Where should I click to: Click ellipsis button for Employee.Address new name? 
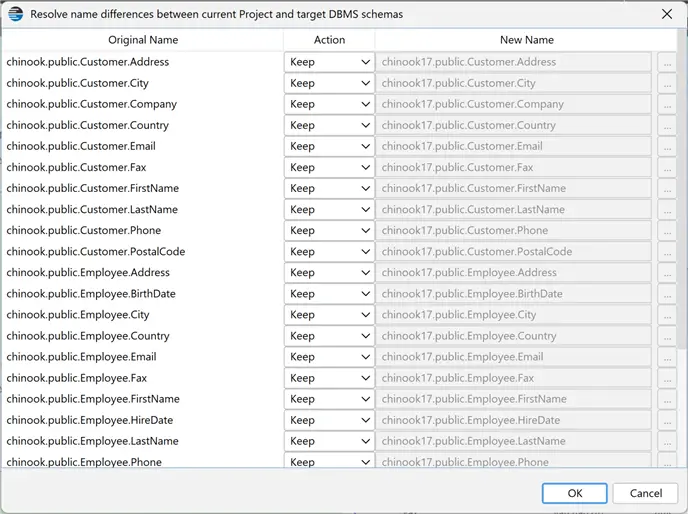(x=667, y=273)
